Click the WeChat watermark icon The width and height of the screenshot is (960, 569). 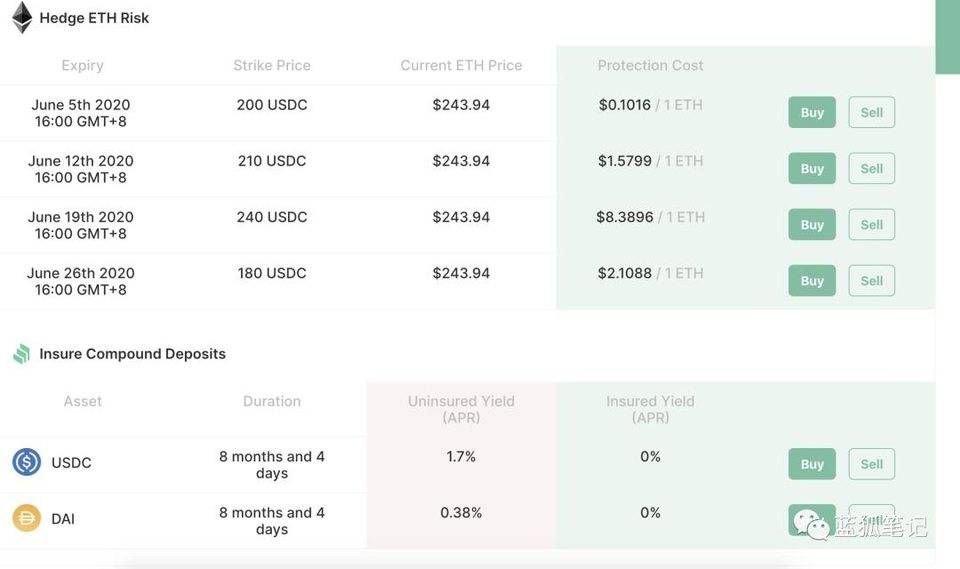(811, 523)
